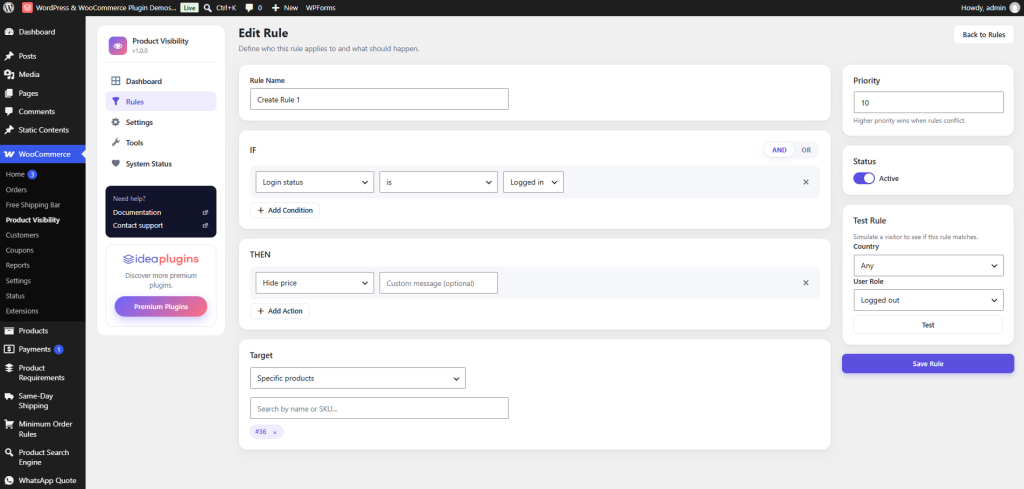Image resolution: width=1024 pixels, height=489 pixels.
Task: Open plugin Dashboard menu item
Action: click(161, 82)
